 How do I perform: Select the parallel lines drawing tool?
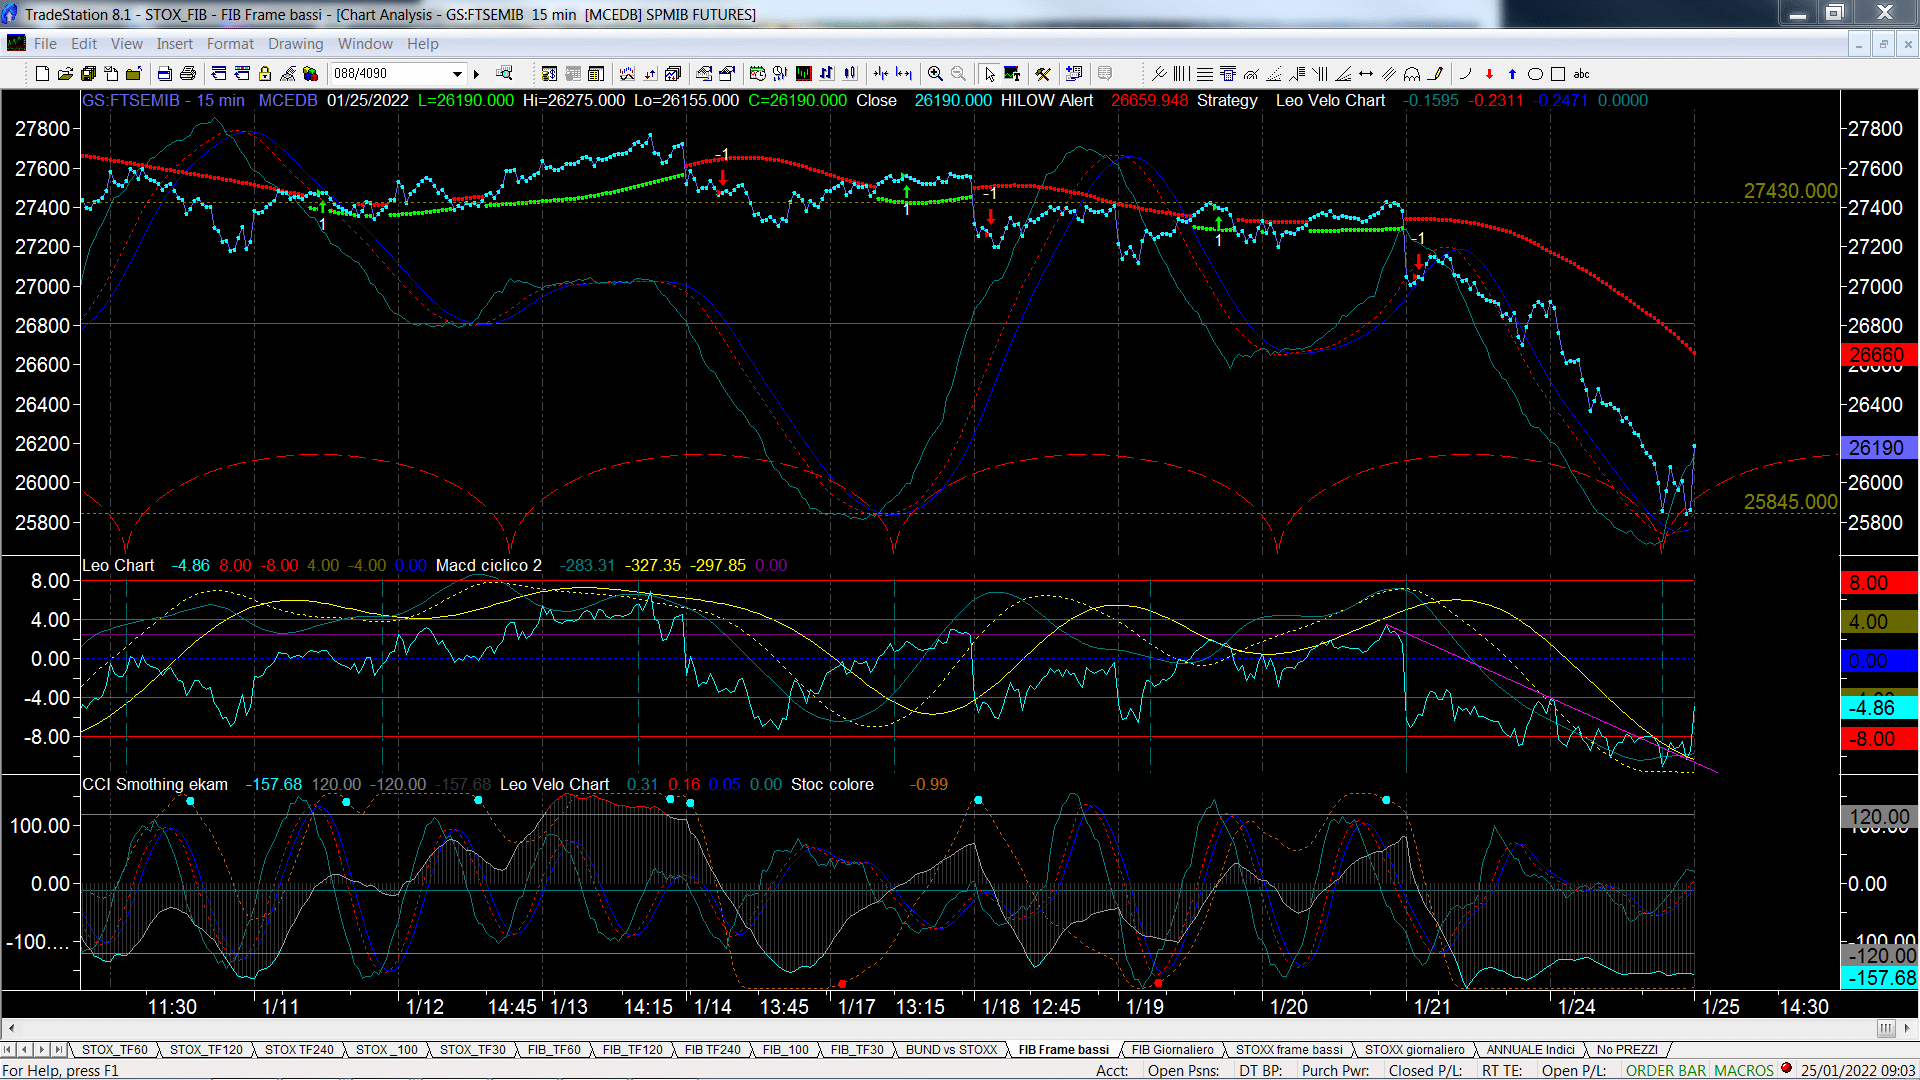pos(1389,74)
